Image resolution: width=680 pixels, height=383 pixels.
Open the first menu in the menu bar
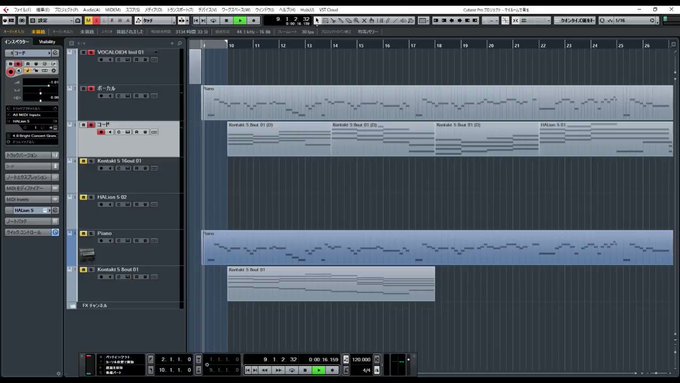coord(22,10)
